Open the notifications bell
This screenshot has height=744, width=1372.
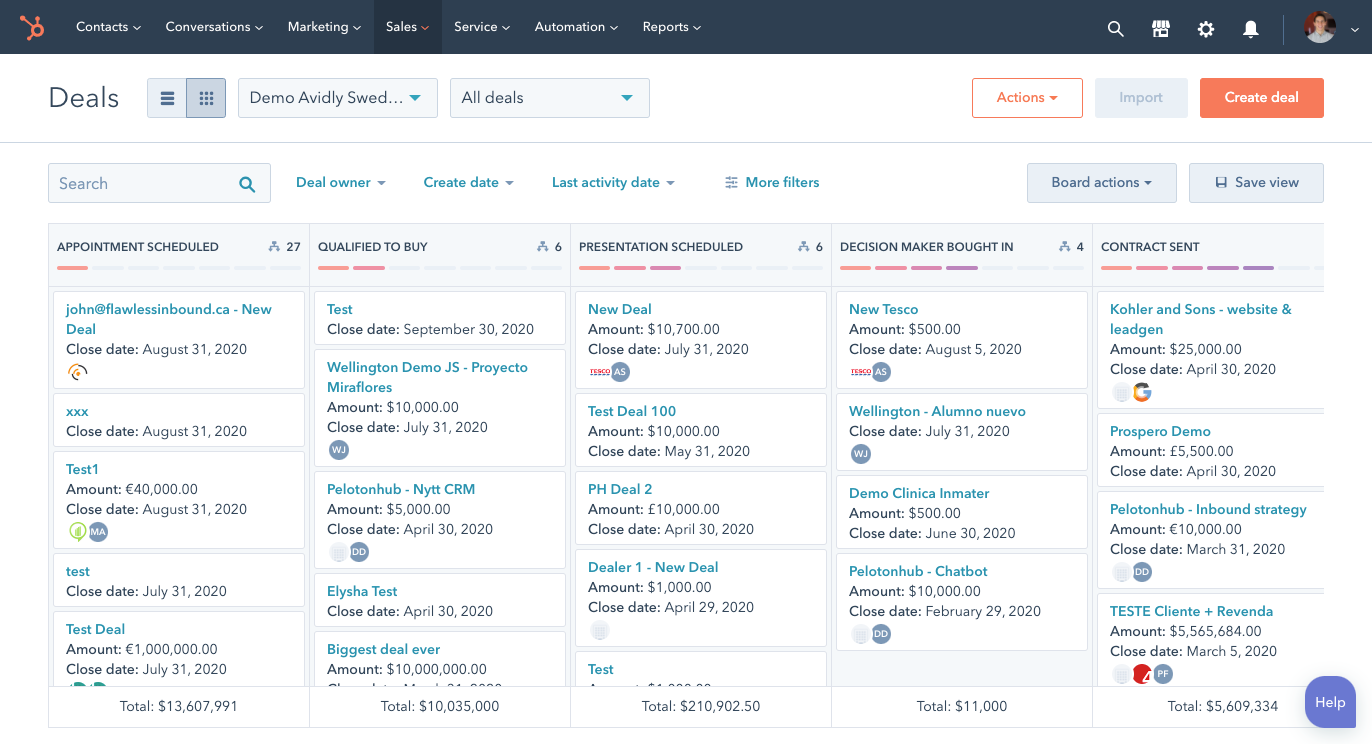1251,28
